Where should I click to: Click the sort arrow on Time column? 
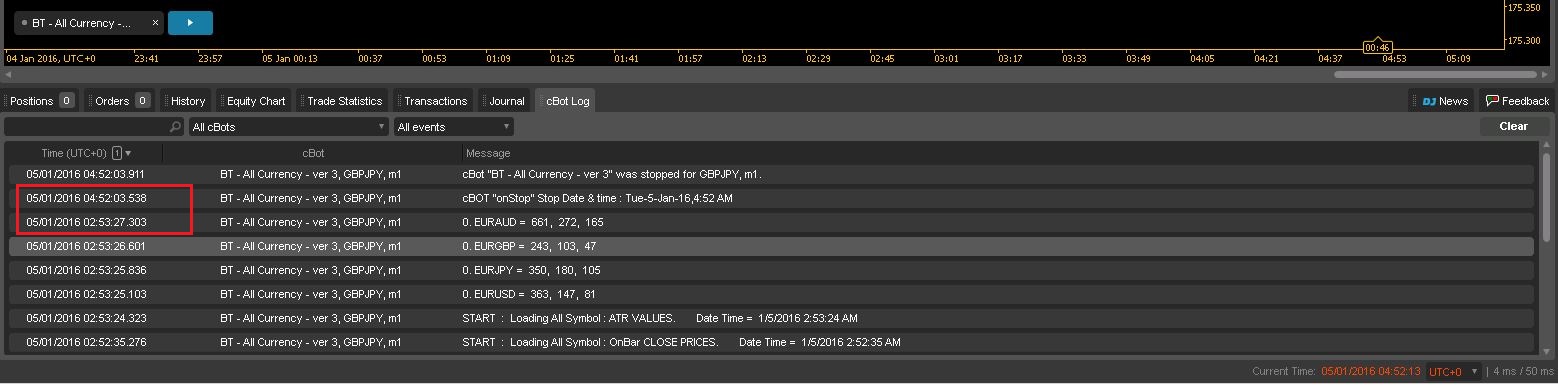128,153
